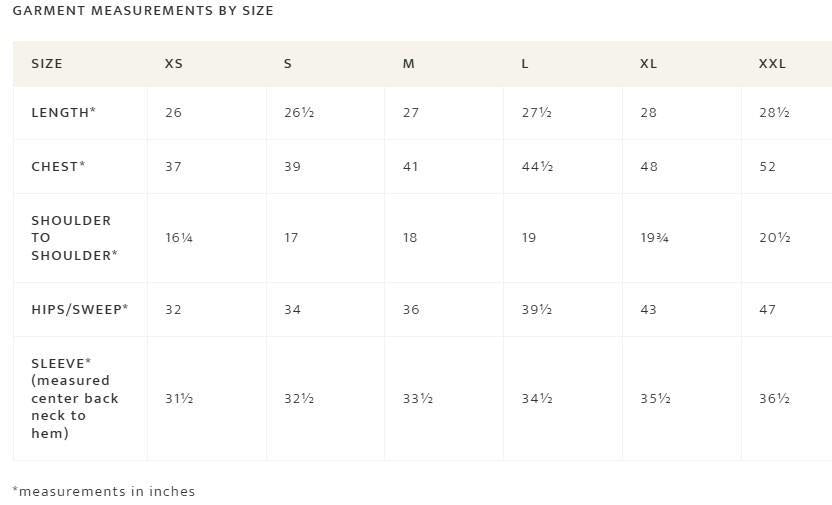The image size is (832, 505).
Task: Select the L size chest value 44½
Action: 537,167
